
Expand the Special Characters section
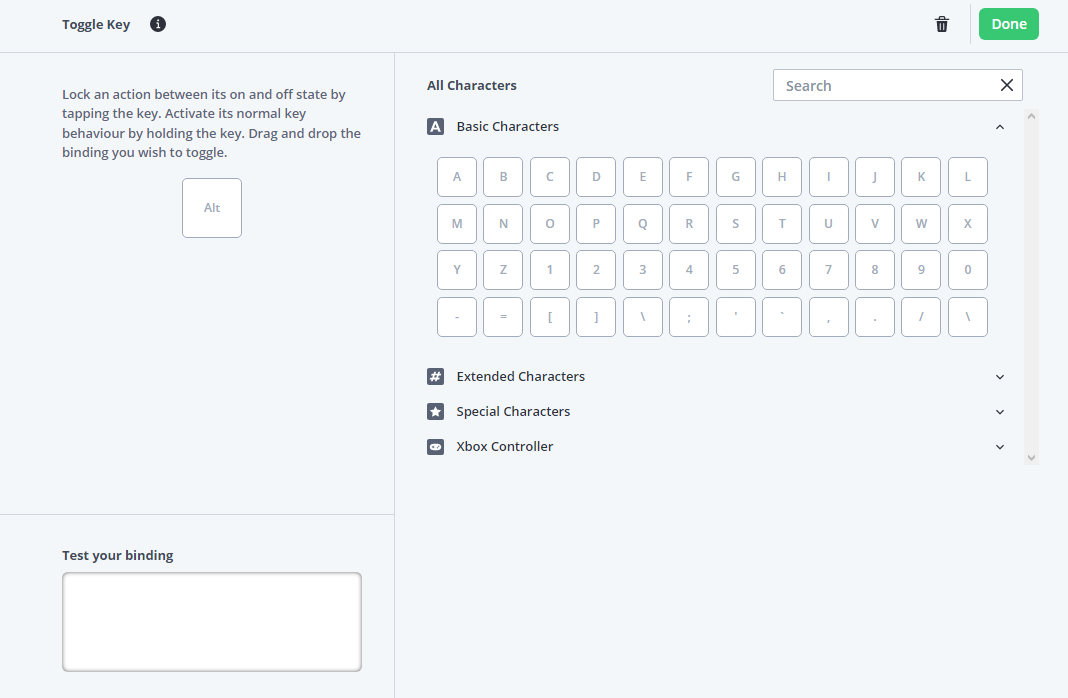(1000, 412)
